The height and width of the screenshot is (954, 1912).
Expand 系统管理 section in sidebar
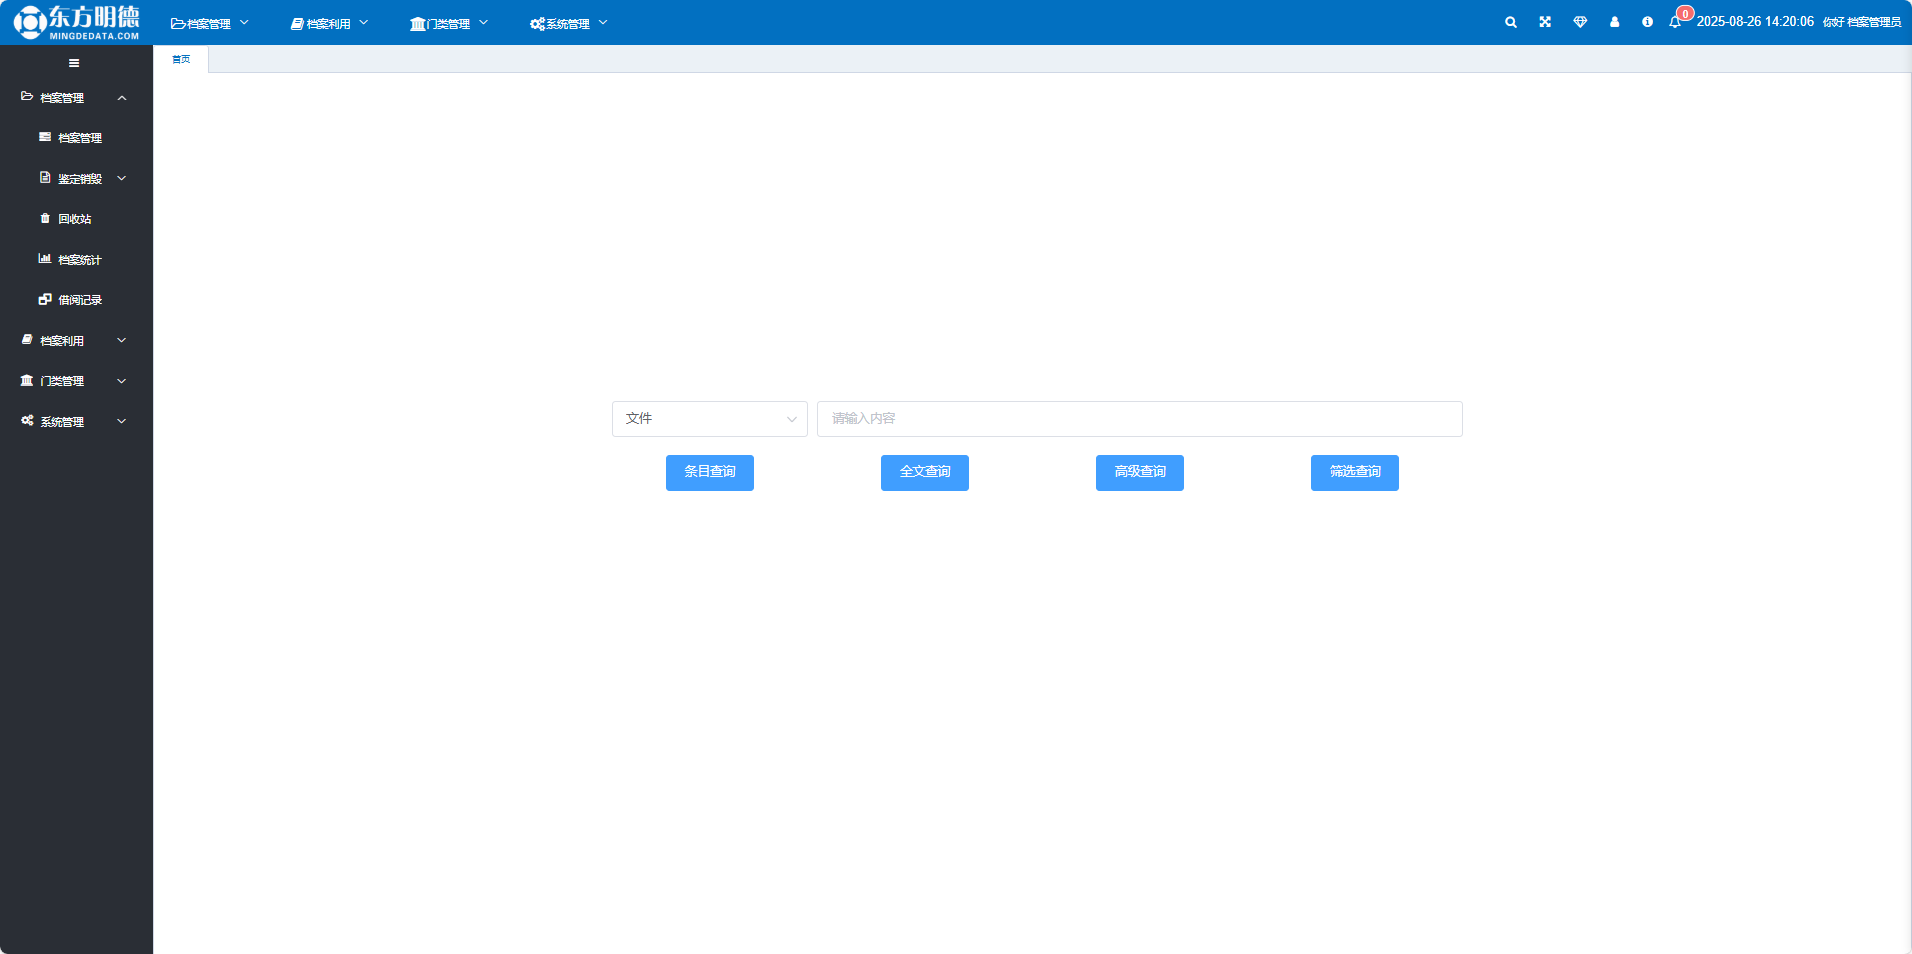coord(74,422)
